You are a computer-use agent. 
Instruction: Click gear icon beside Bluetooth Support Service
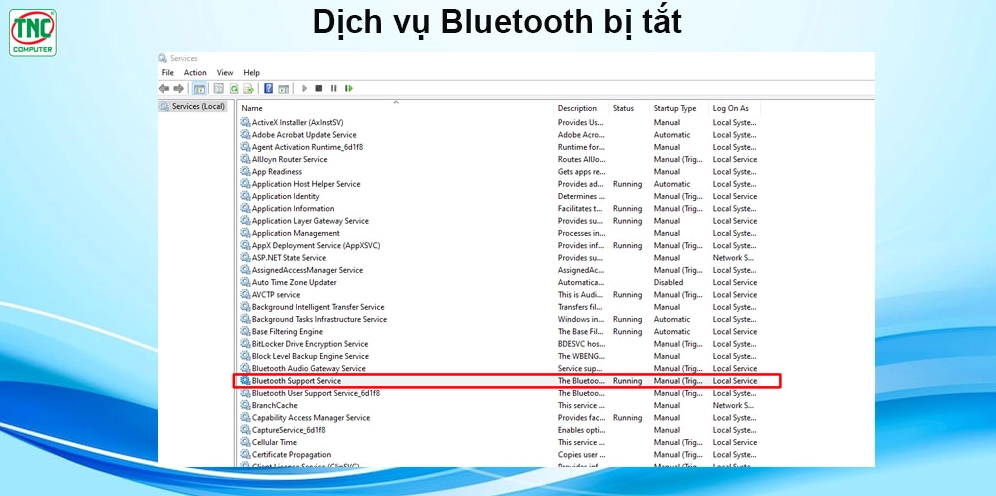coord(245,381)
